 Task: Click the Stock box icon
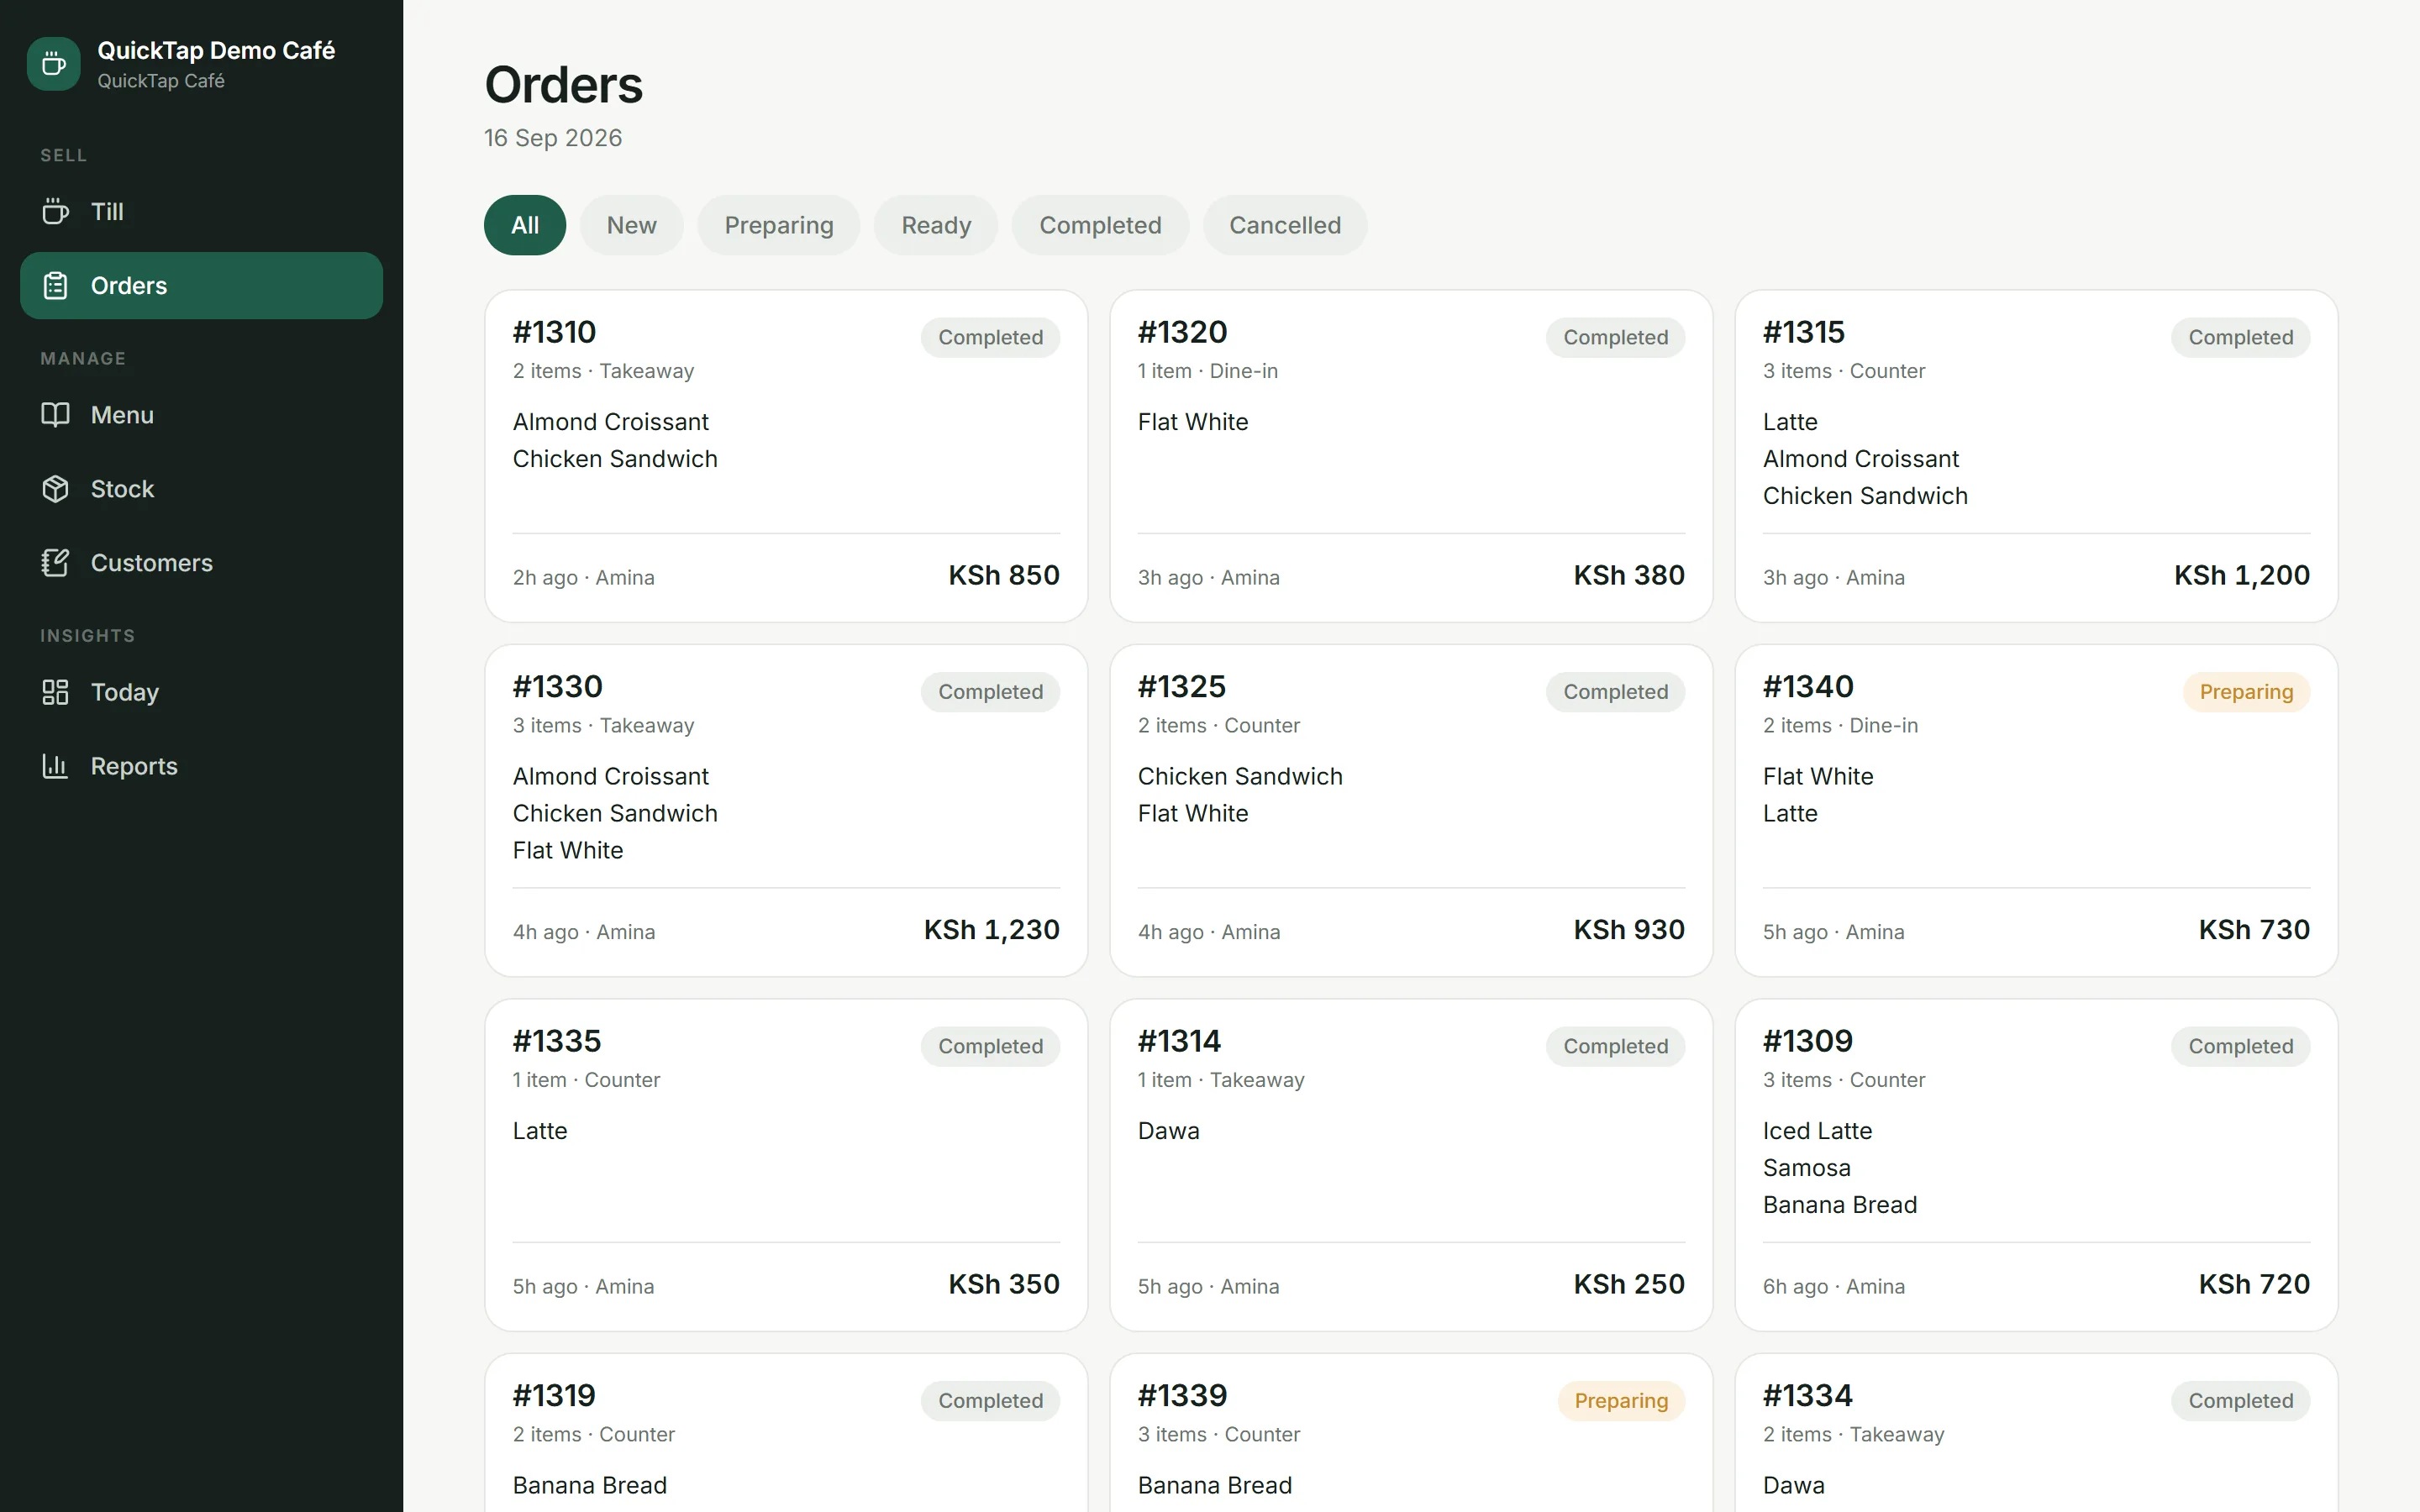coord(55,489)
